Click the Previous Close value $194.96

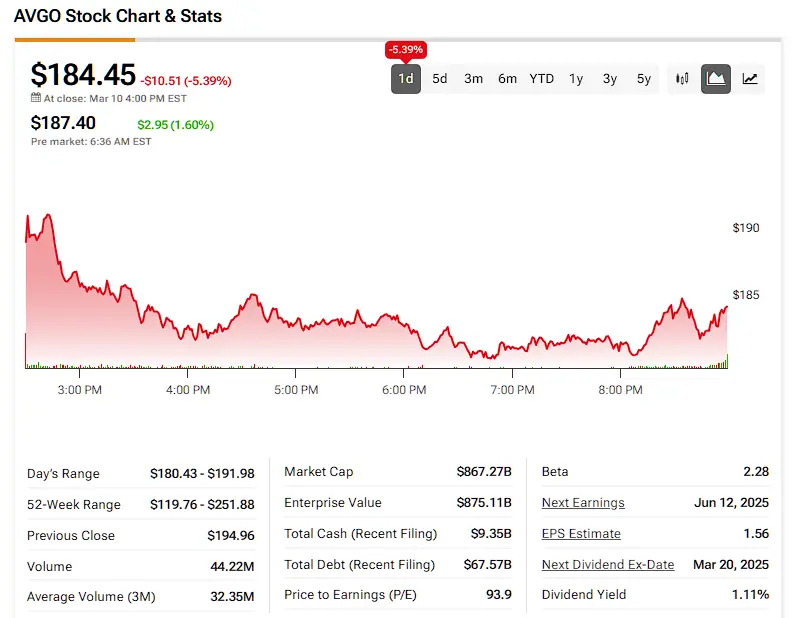[231, 535]
